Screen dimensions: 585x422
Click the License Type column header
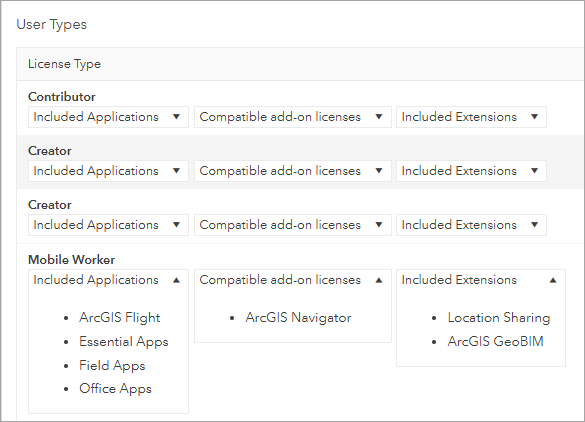64,64
